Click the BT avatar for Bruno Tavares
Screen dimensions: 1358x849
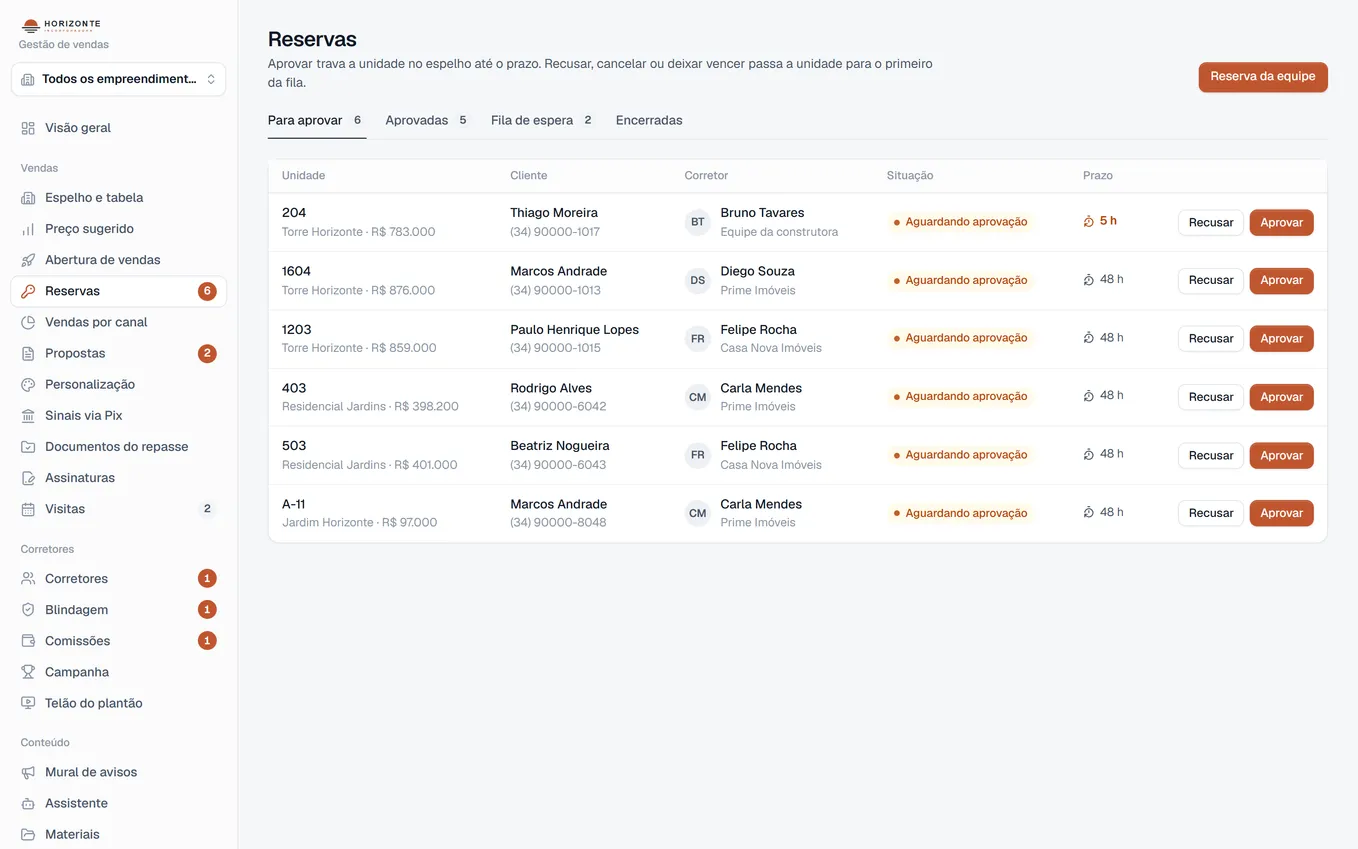tap(698, 222)
